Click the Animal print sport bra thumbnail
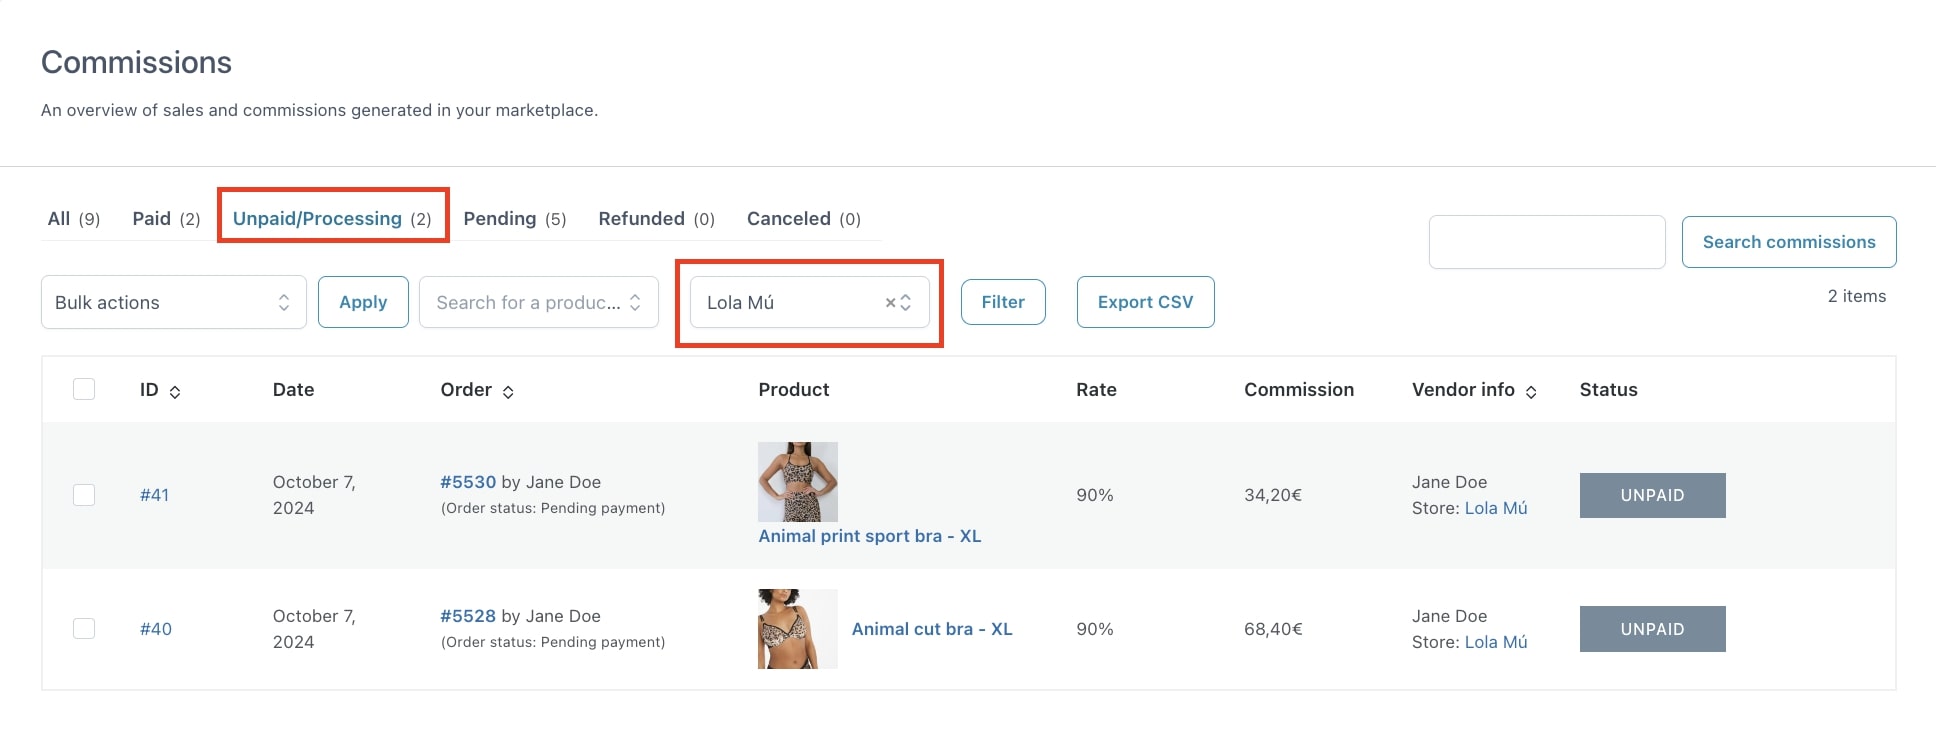Screen dimensions: 1936x730 point(798,482)
